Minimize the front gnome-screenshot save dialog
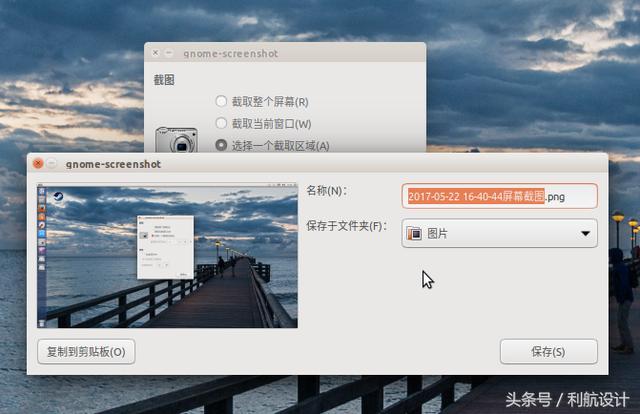The image size is (640, 414). coord(52,163)
